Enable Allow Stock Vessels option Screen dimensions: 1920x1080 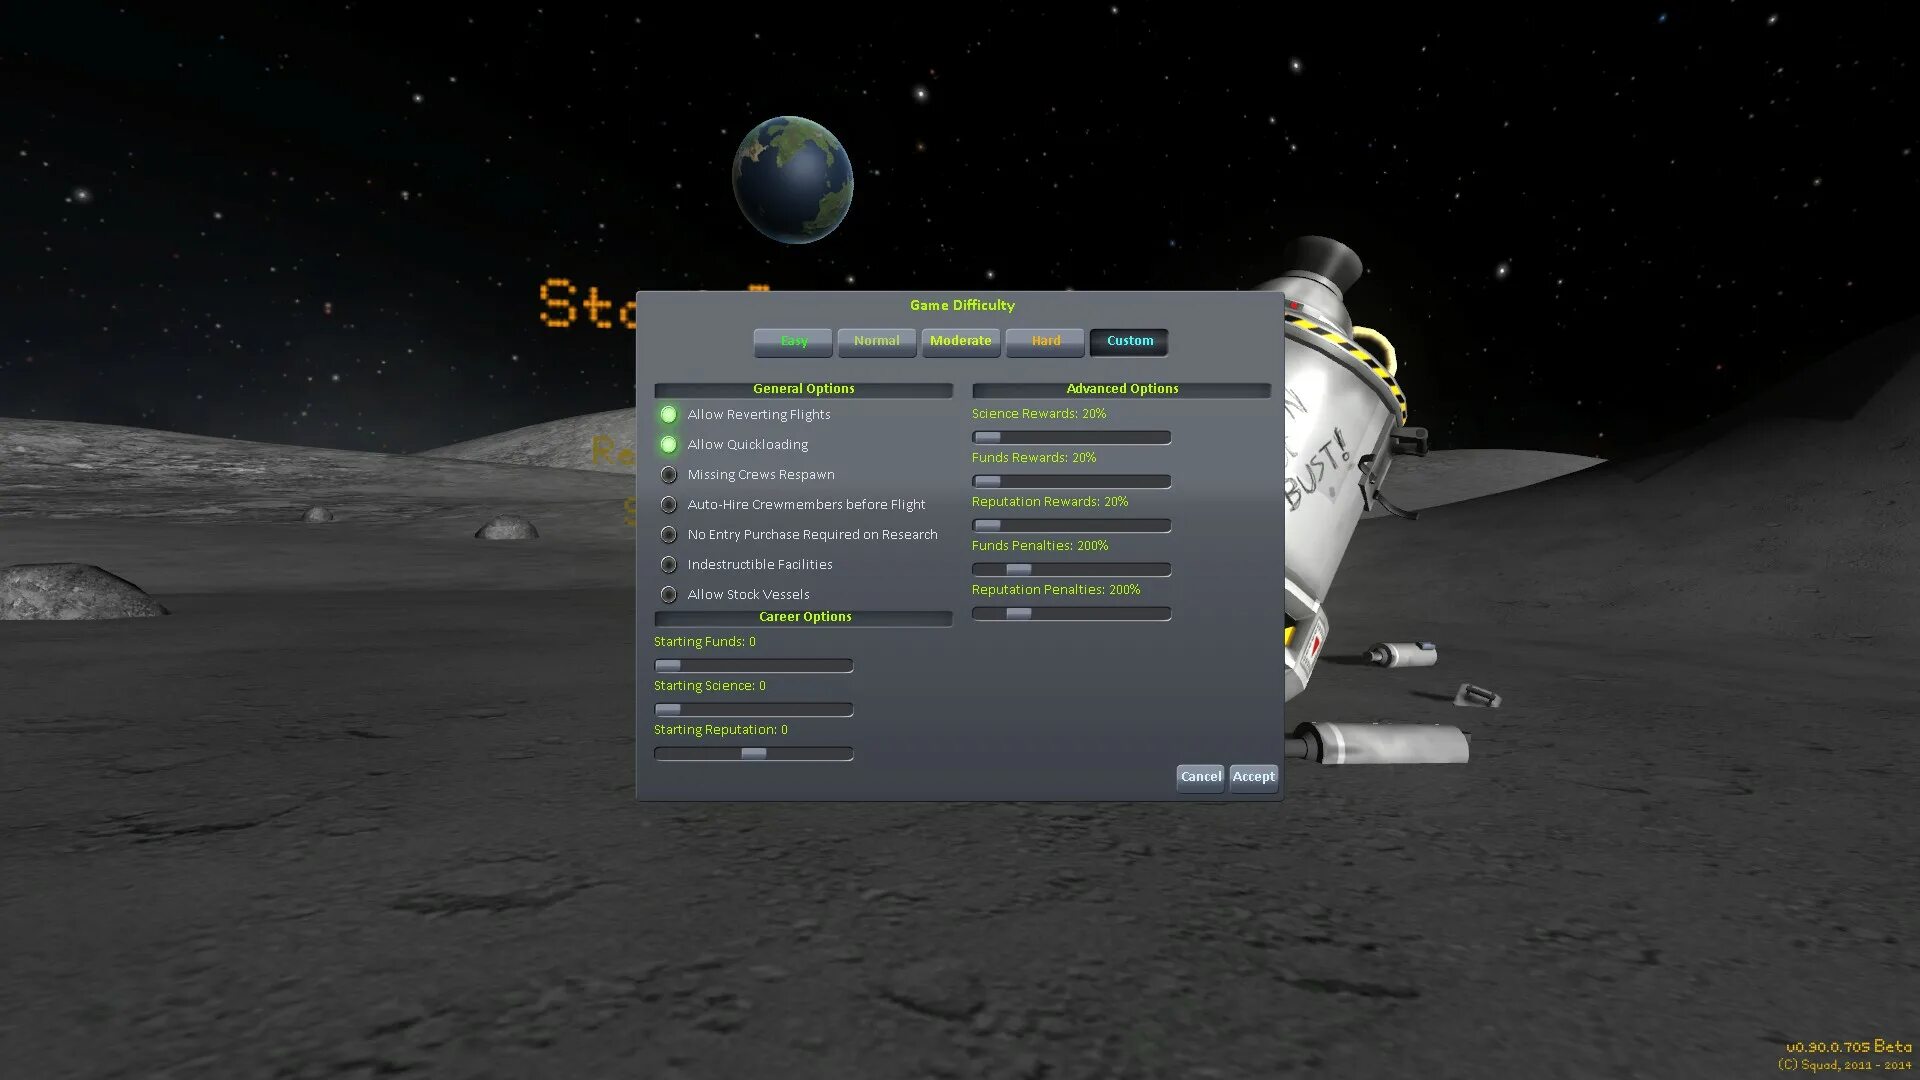pyautogui.click(x=668, y=594)
